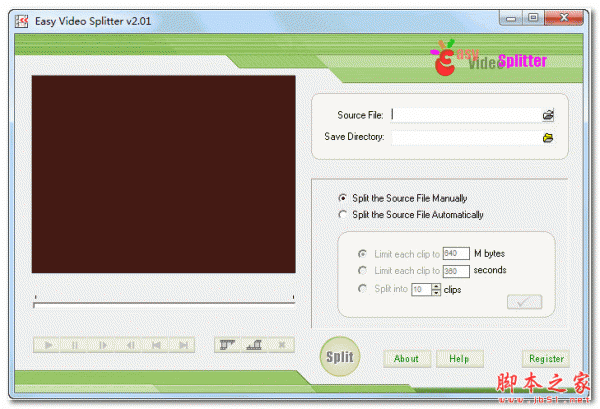
Task: Jump to the end of the video
Action: click(183, 345)
